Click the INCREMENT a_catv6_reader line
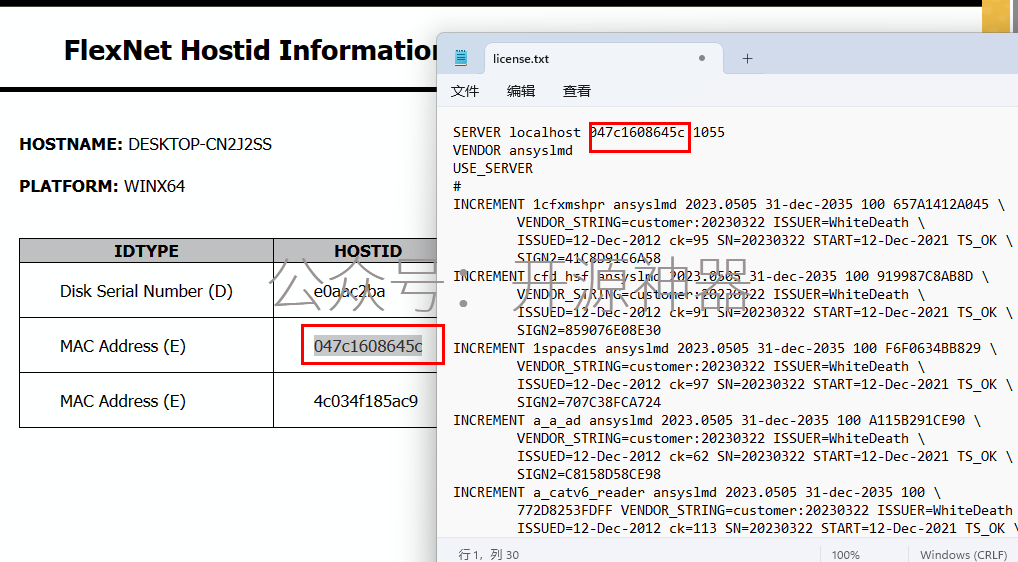 point(697,493)
